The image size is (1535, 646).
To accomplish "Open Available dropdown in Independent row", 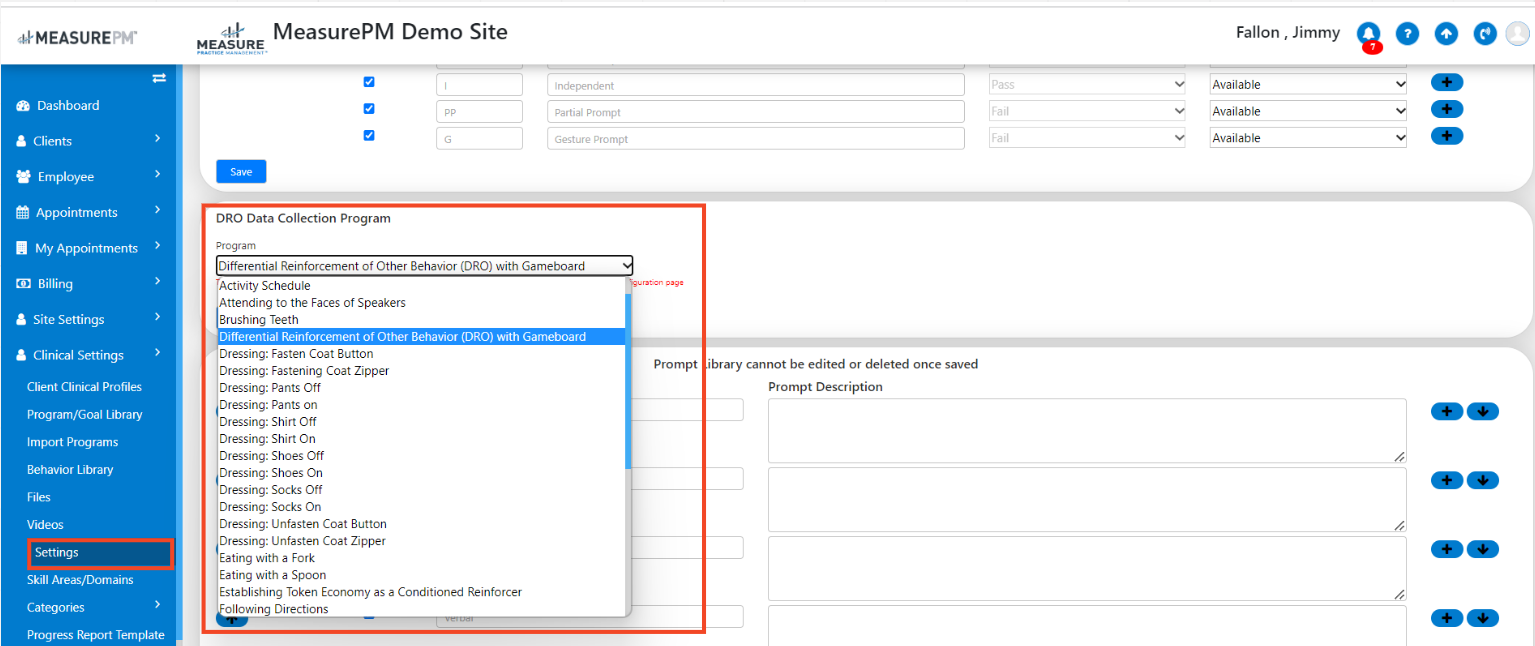I will tap(1308, 85).
